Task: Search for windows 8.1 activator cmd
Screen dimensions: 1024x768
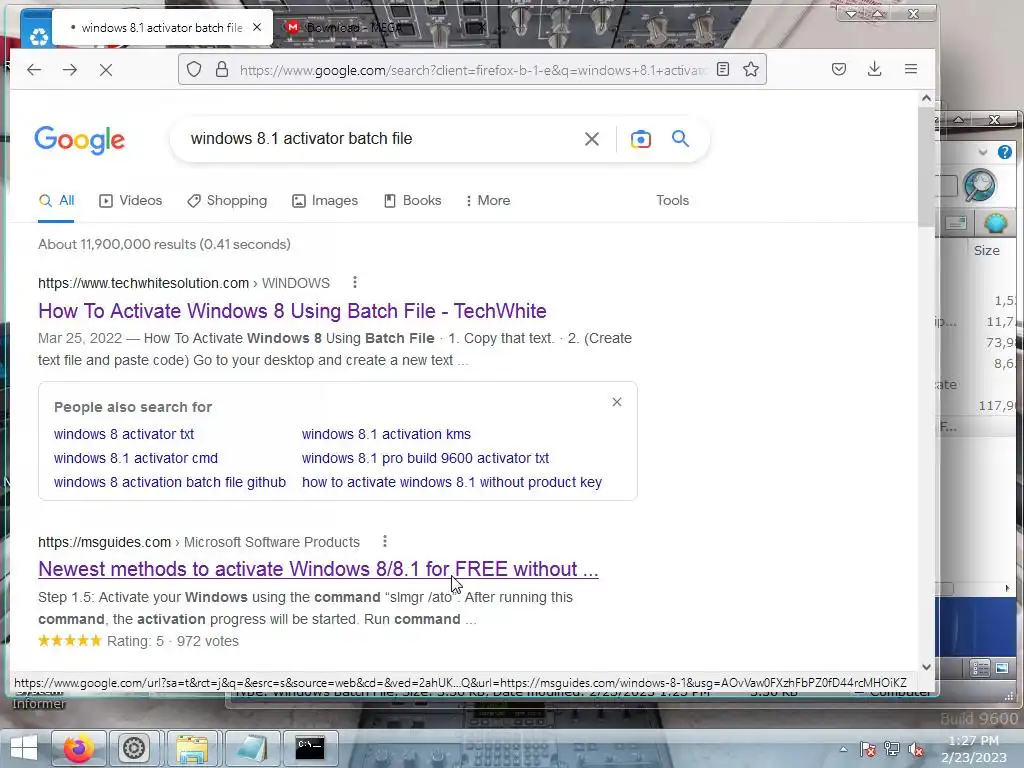Action: 136,458
